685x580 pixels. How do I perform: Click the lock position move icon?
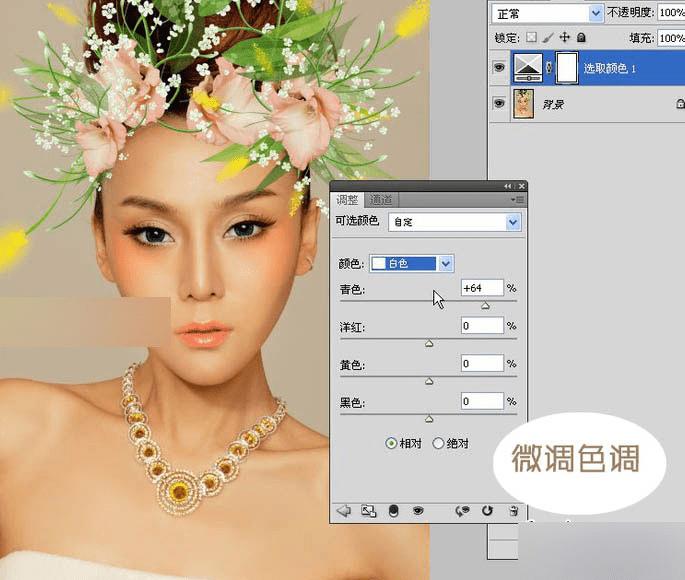564,38
